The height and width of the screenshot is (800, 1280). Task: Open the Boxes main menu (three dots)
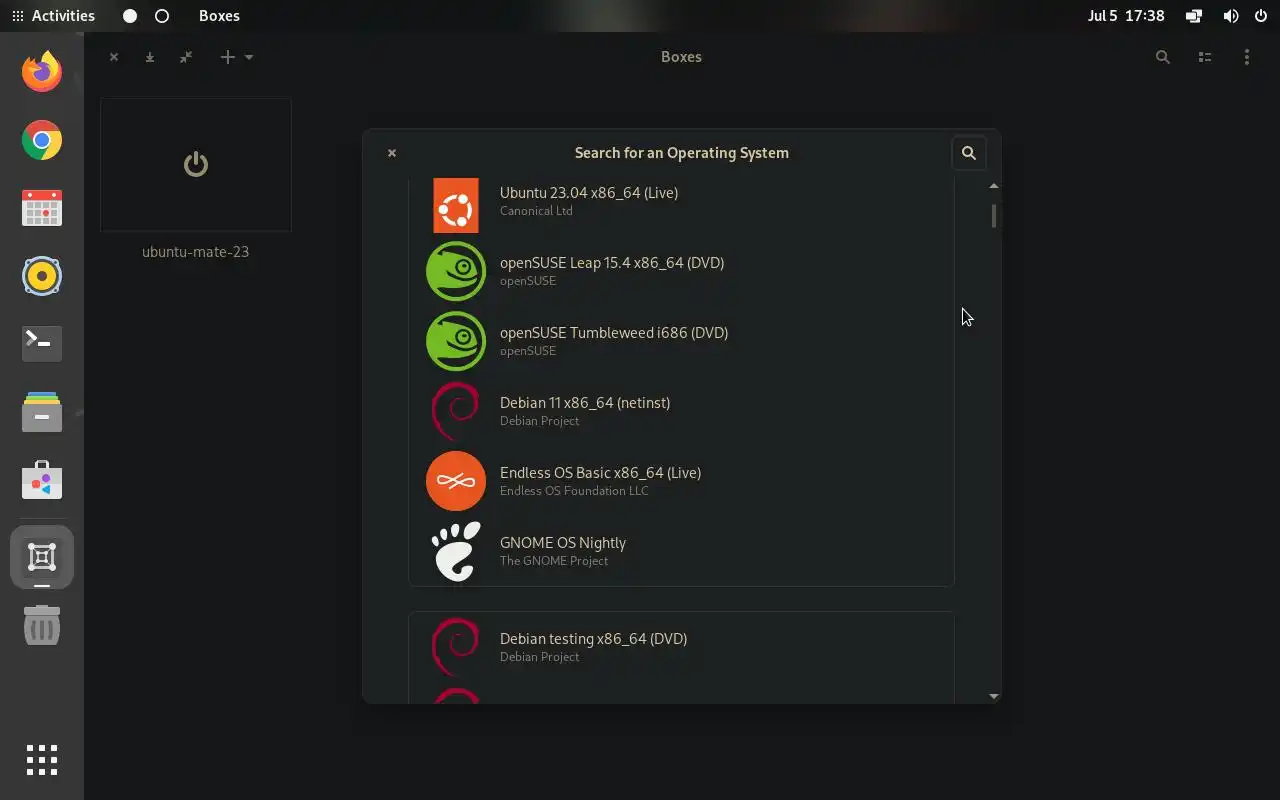(x=1246, y=57)
